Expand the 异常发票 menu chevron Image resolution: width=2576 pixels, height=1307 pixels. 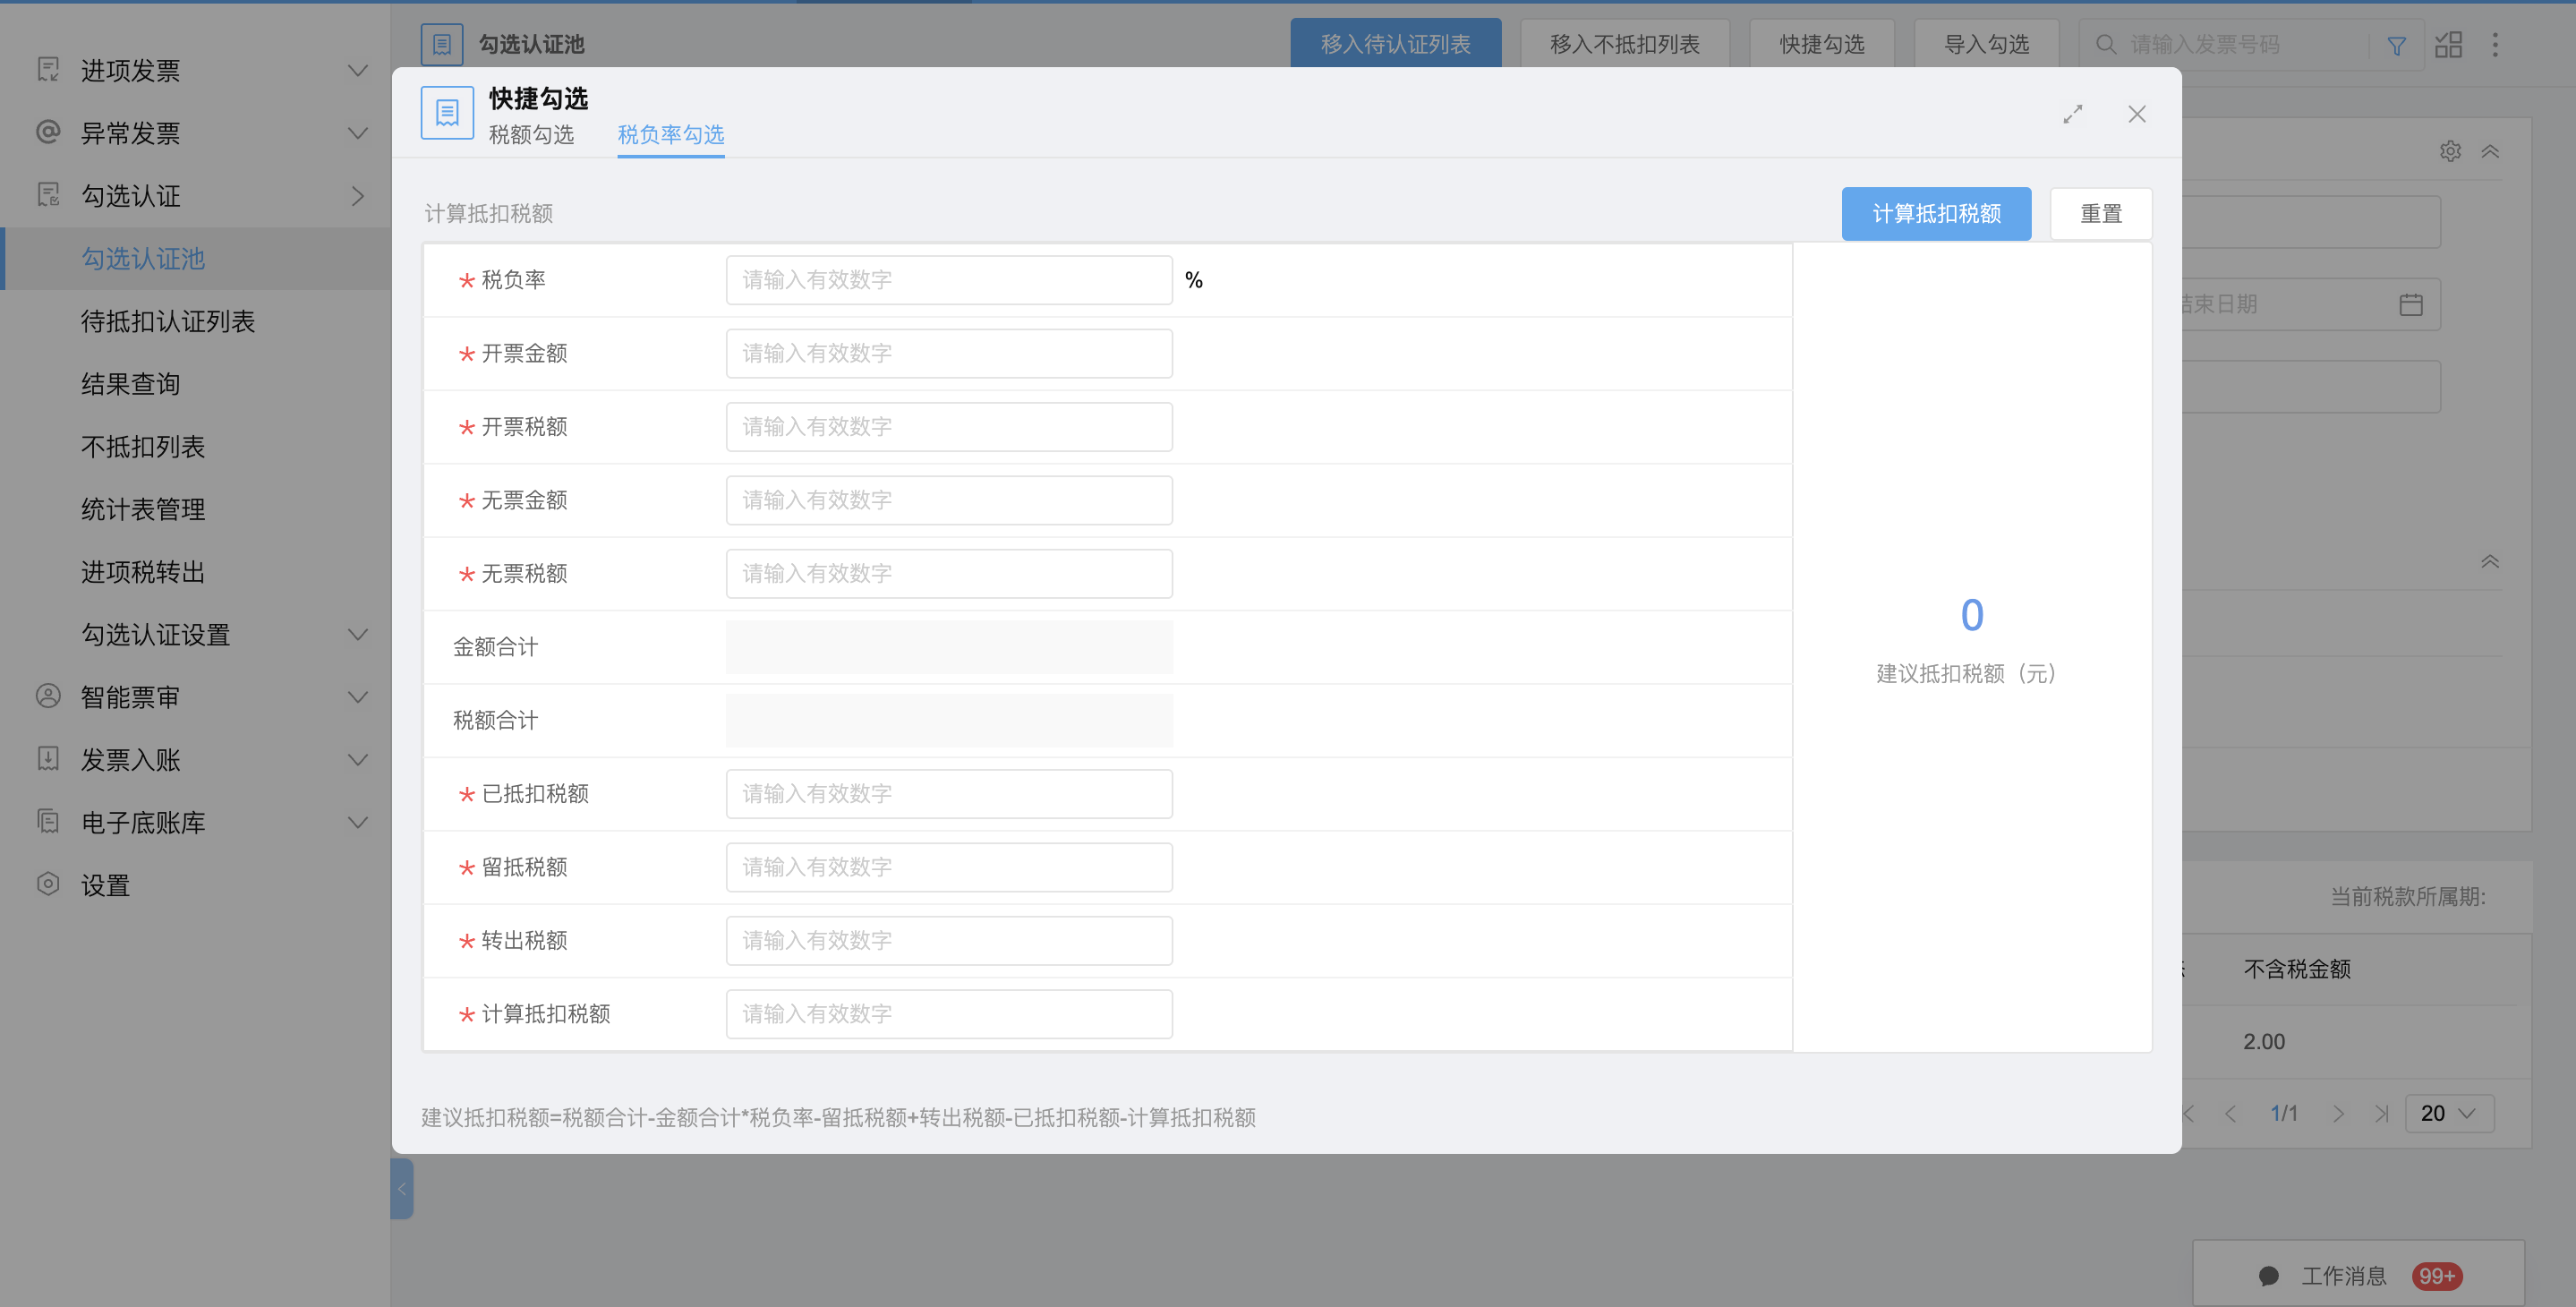pos(357,132)
